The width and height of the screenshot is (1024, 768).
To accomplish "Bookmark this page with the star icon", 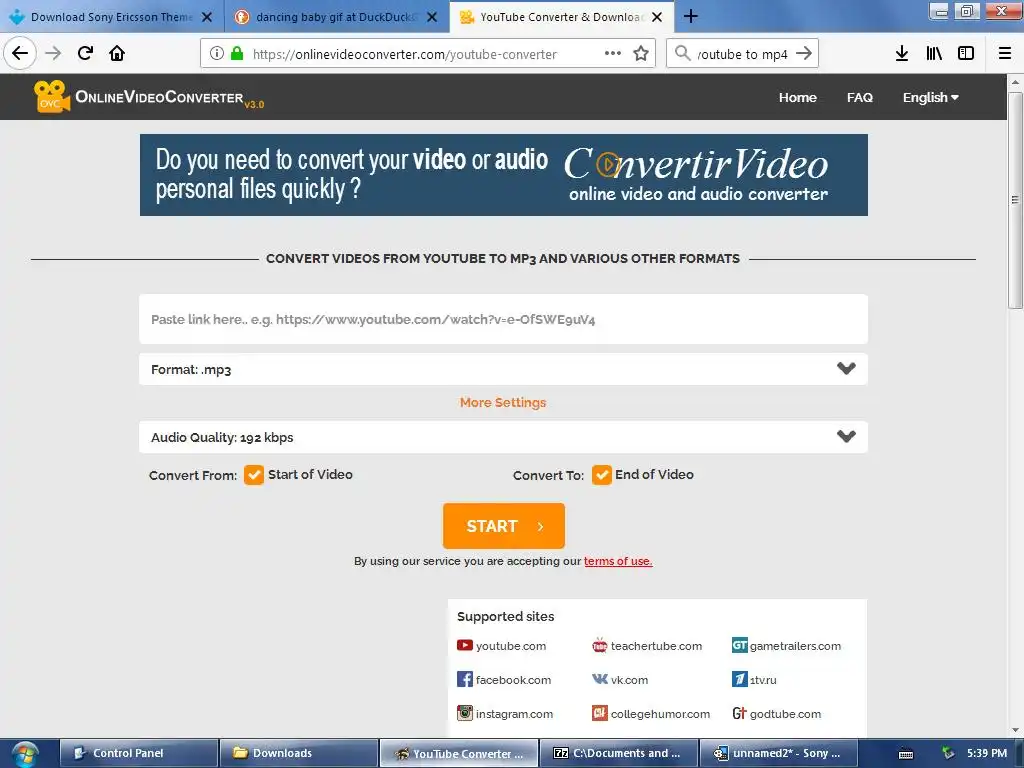I will [641, 54].
